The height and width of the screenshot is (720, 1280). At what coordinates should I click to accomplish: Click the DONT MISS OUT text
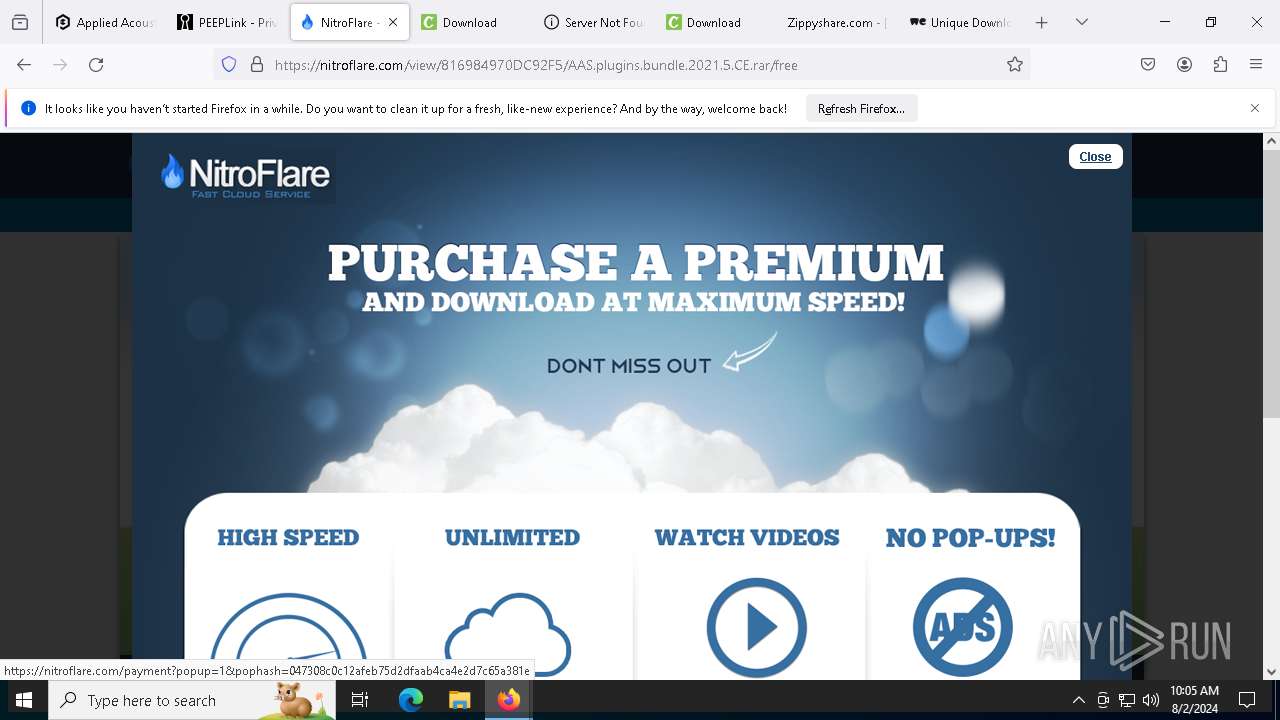(x=629, y=366)
